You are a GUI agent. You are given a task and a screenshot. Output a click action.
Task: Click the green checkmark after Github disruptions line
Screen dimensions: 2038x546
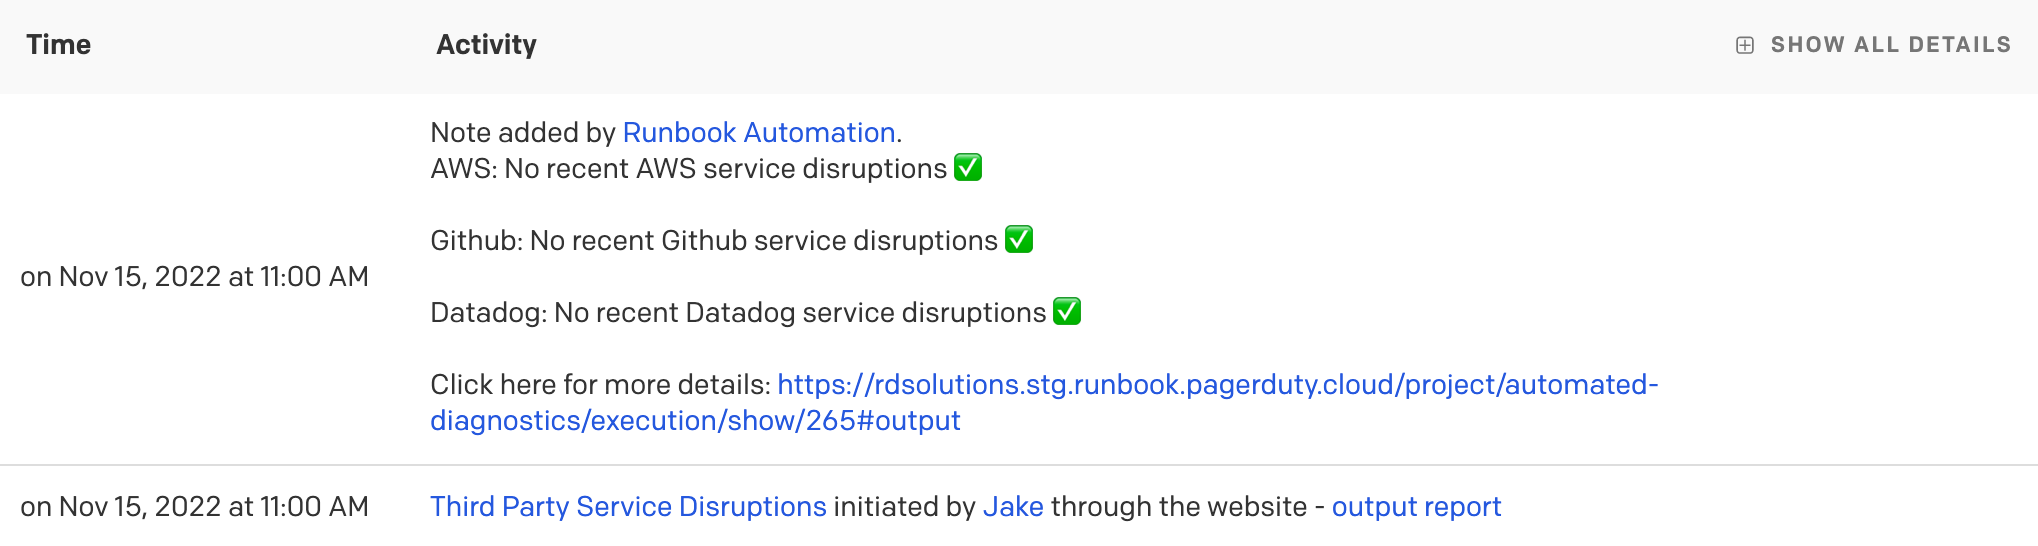click(1019, 240)
